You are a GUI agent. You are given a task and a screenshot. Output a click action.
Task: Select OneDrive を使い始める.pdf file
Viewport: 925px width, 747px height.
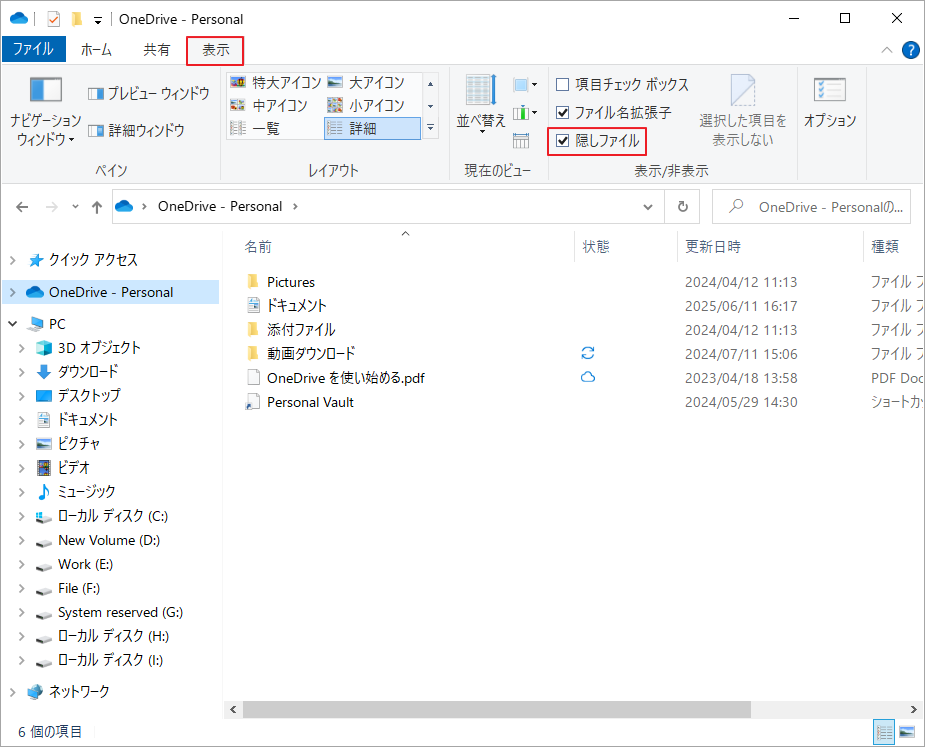[x=346, y=378]
